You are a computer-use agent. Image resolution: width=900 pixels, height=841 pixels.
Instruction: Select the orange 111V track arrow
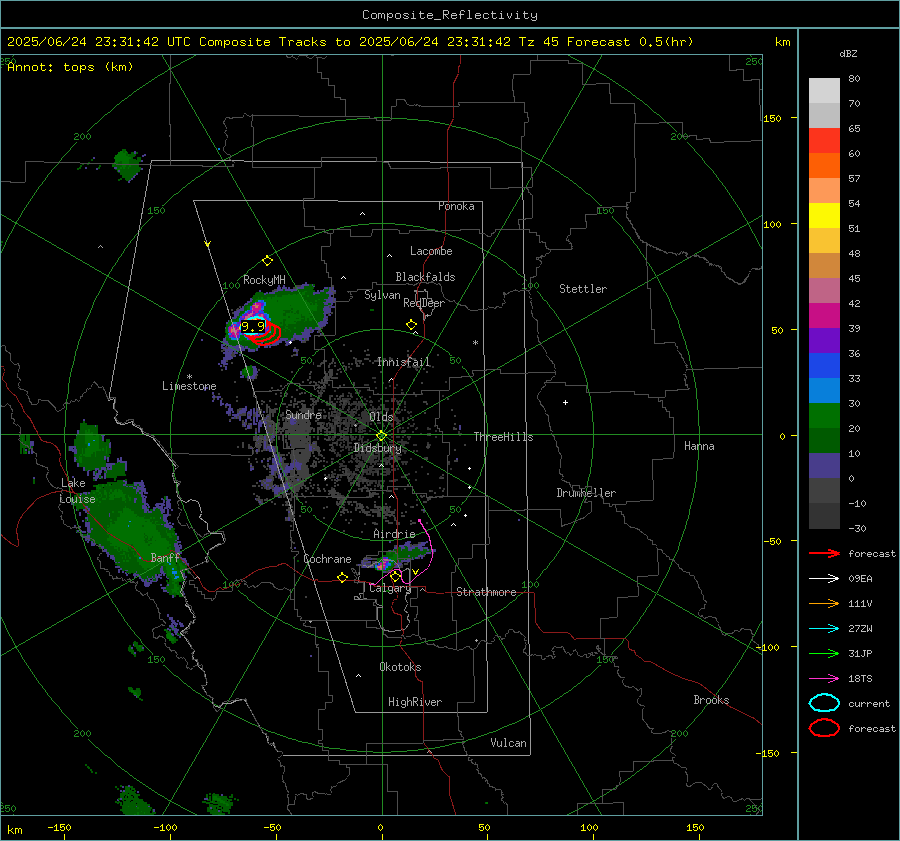(x=824, y=603)
